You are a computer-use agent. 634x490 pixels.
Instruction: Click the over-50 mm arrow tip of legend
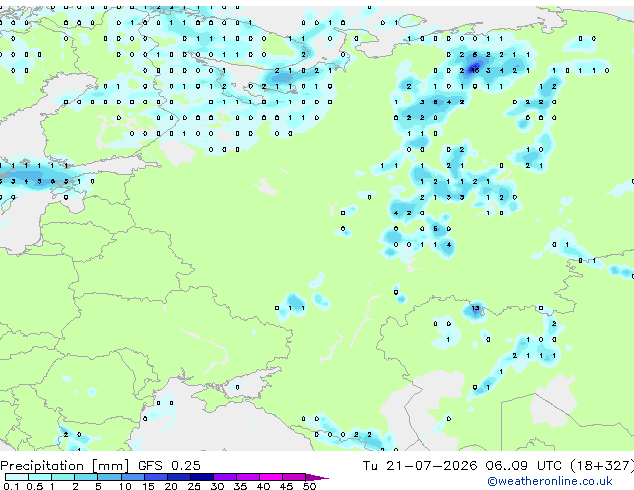tap(317, 477)
